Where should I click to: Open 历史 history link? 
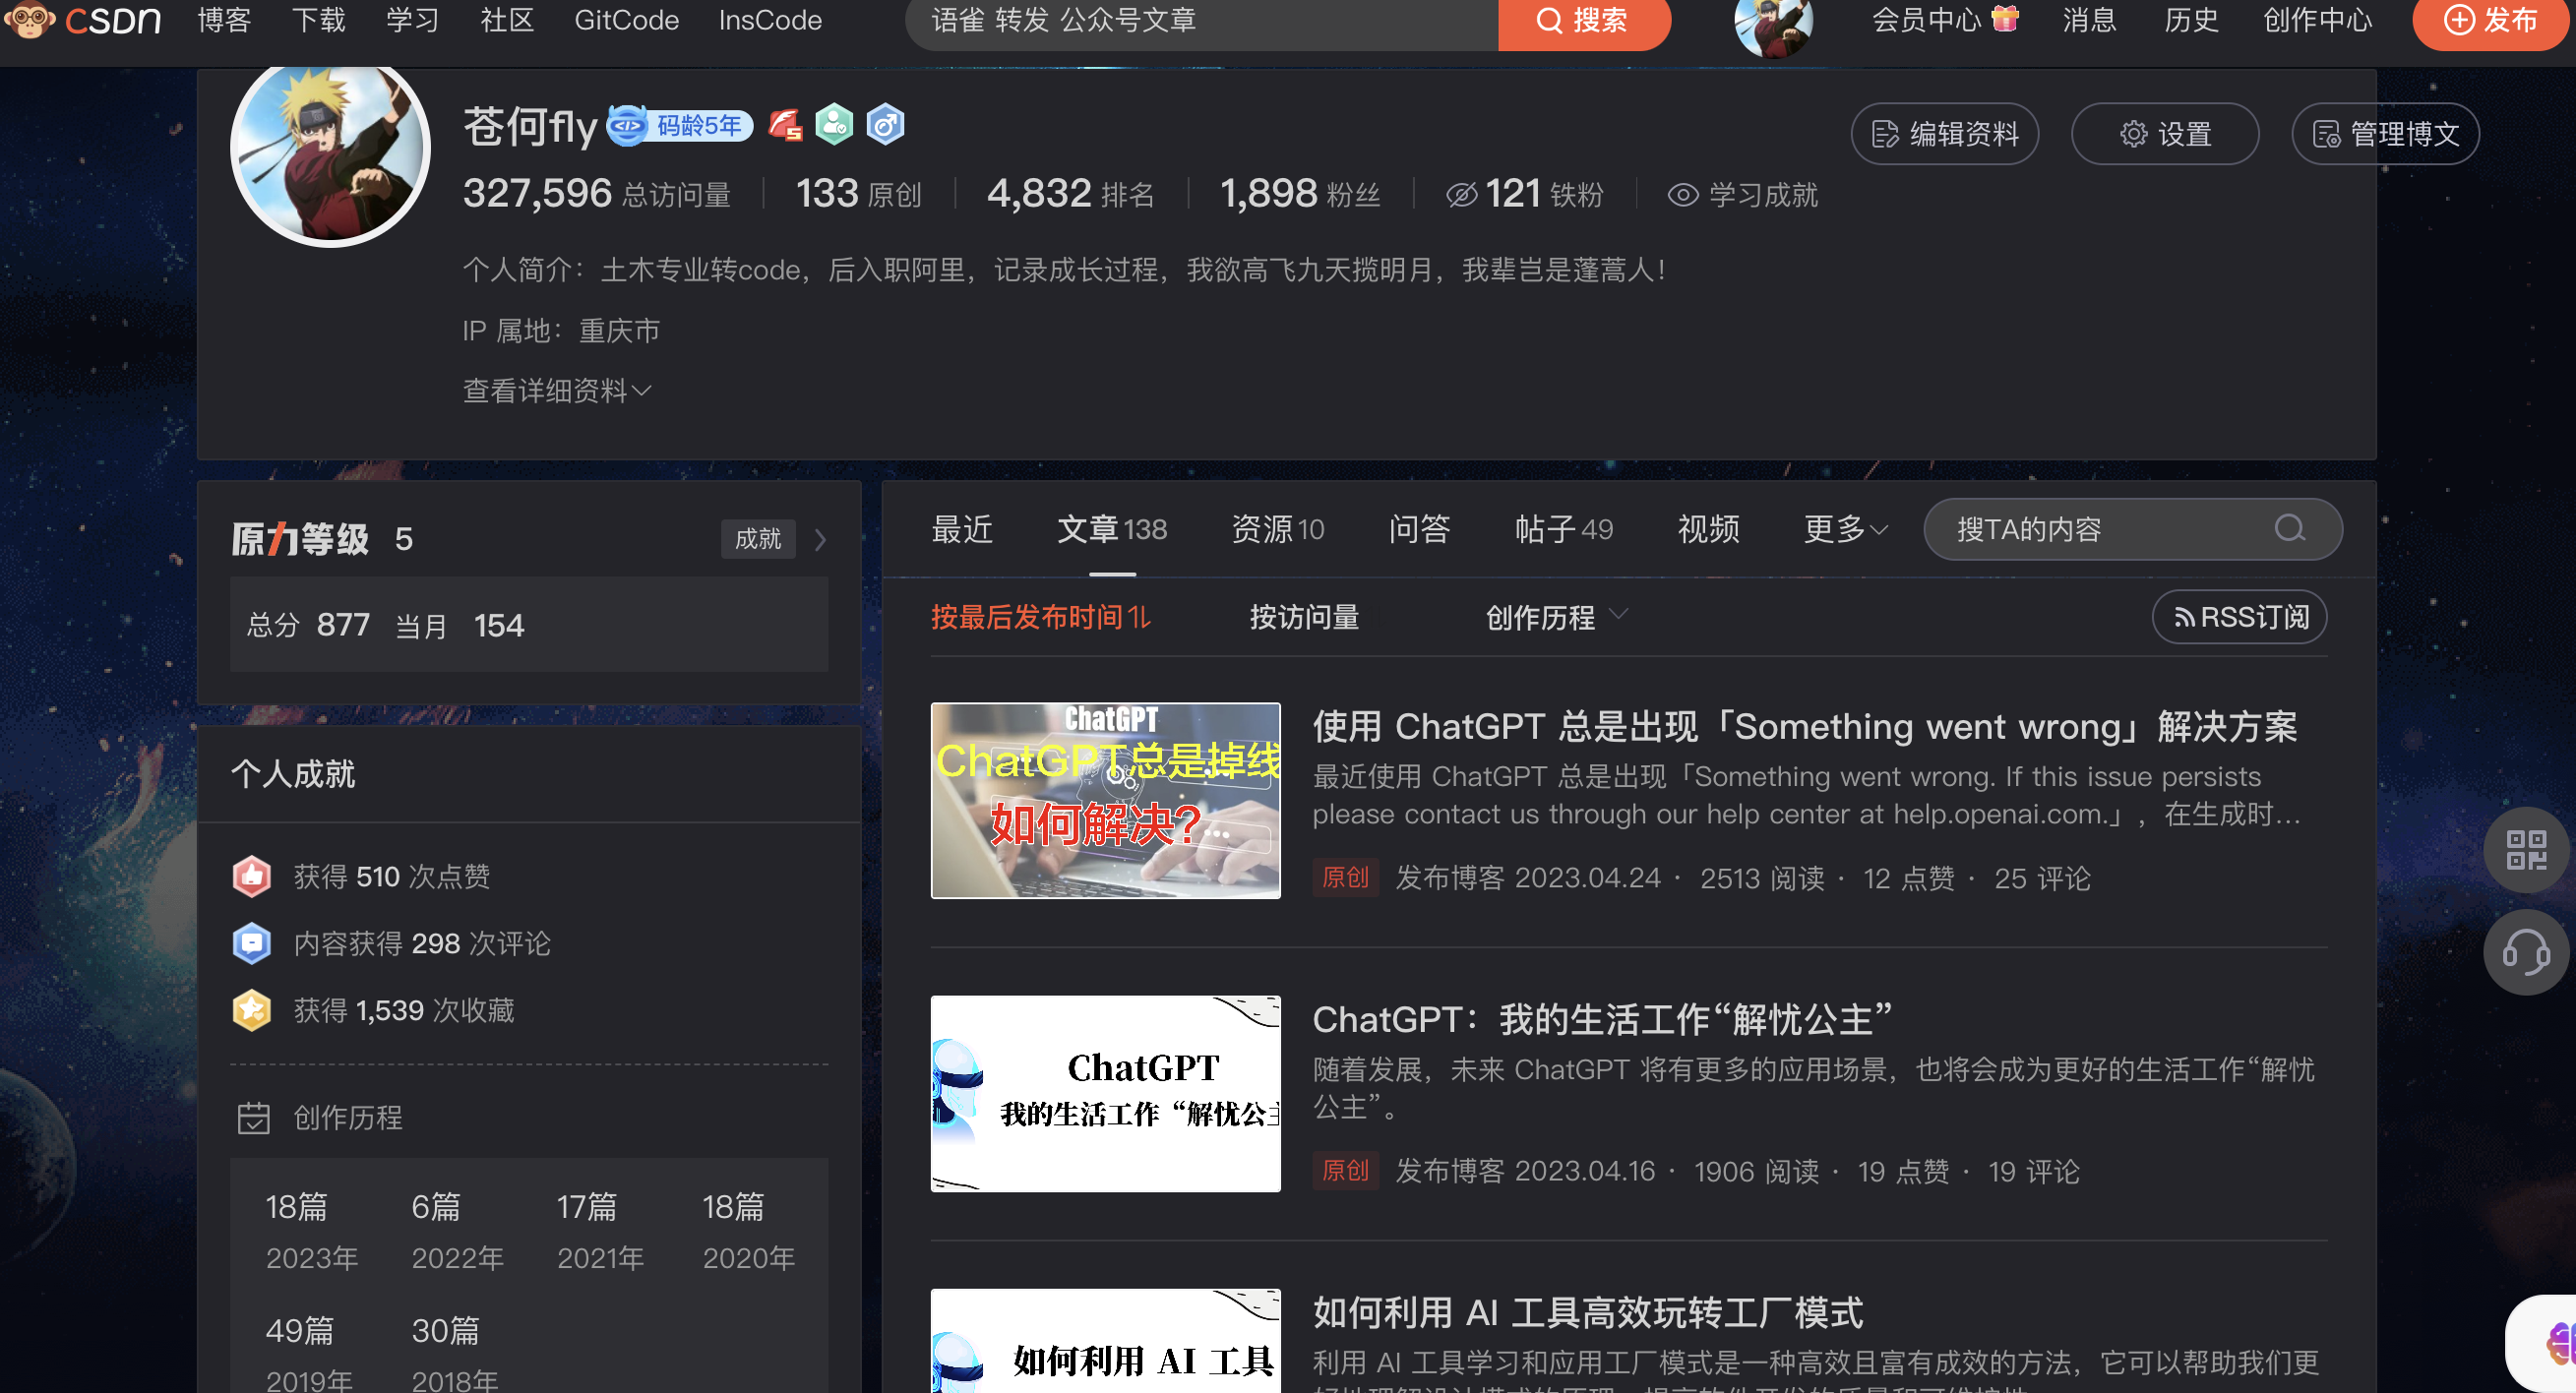2191,20
